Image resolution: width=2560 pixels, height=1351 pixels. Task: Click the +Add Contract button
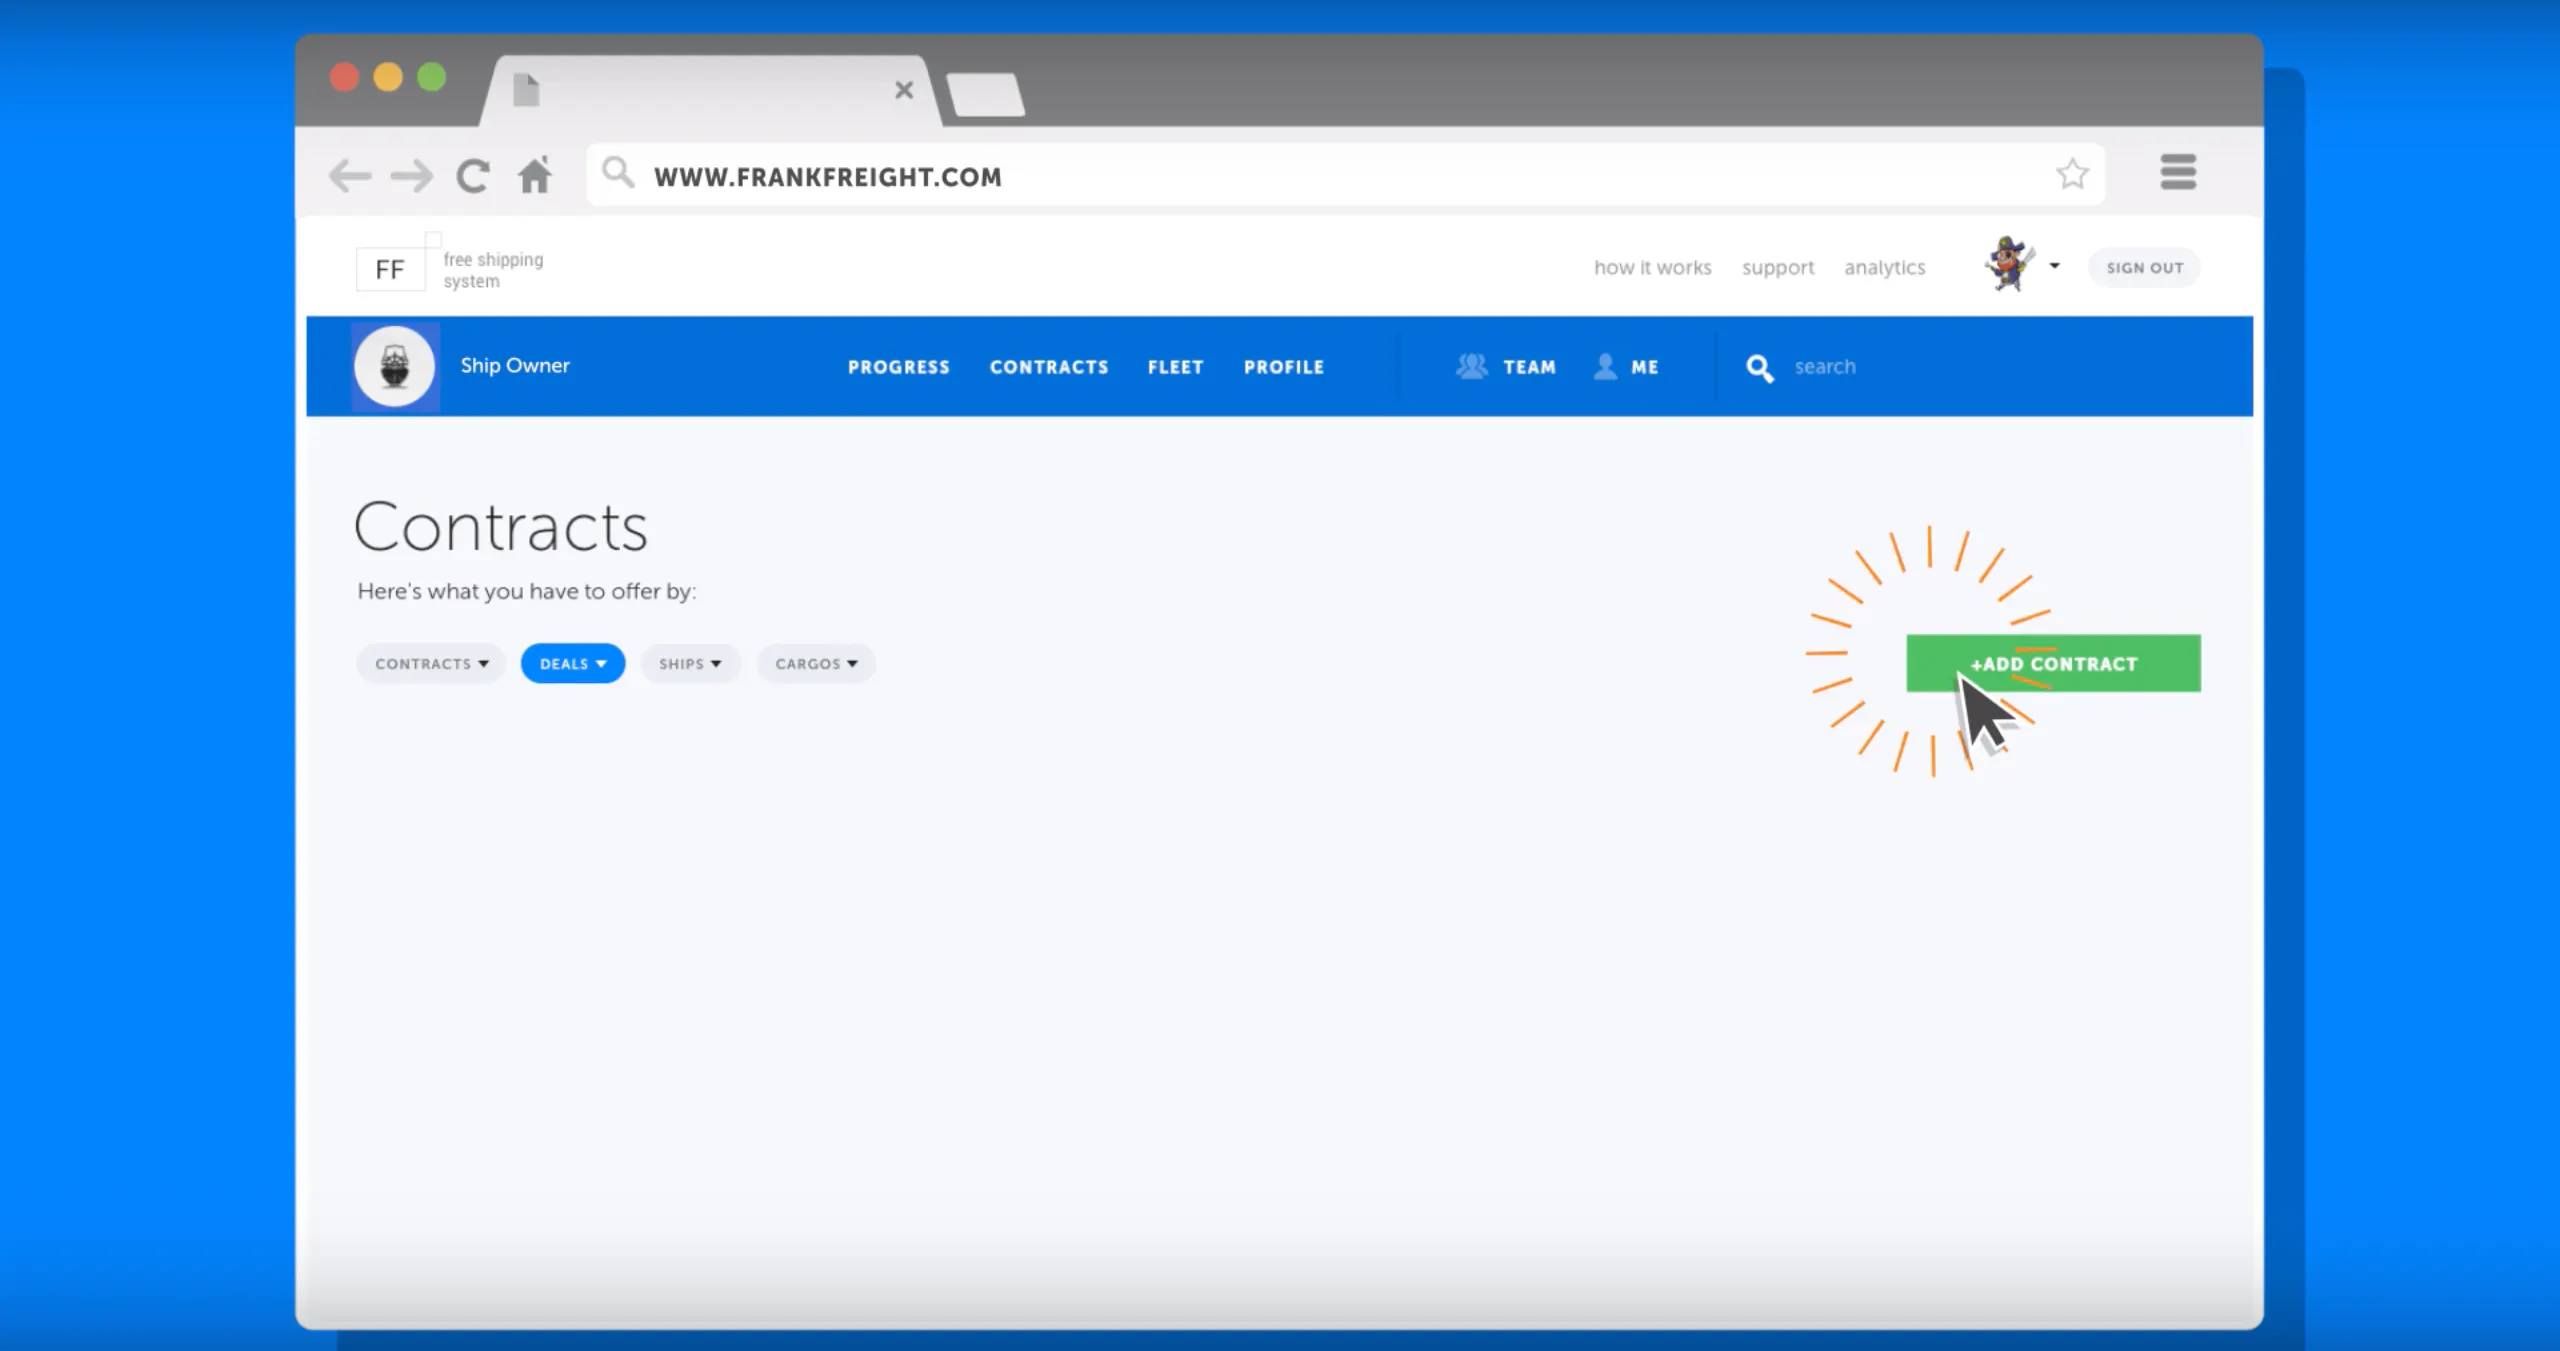(x=2053, y=663)
